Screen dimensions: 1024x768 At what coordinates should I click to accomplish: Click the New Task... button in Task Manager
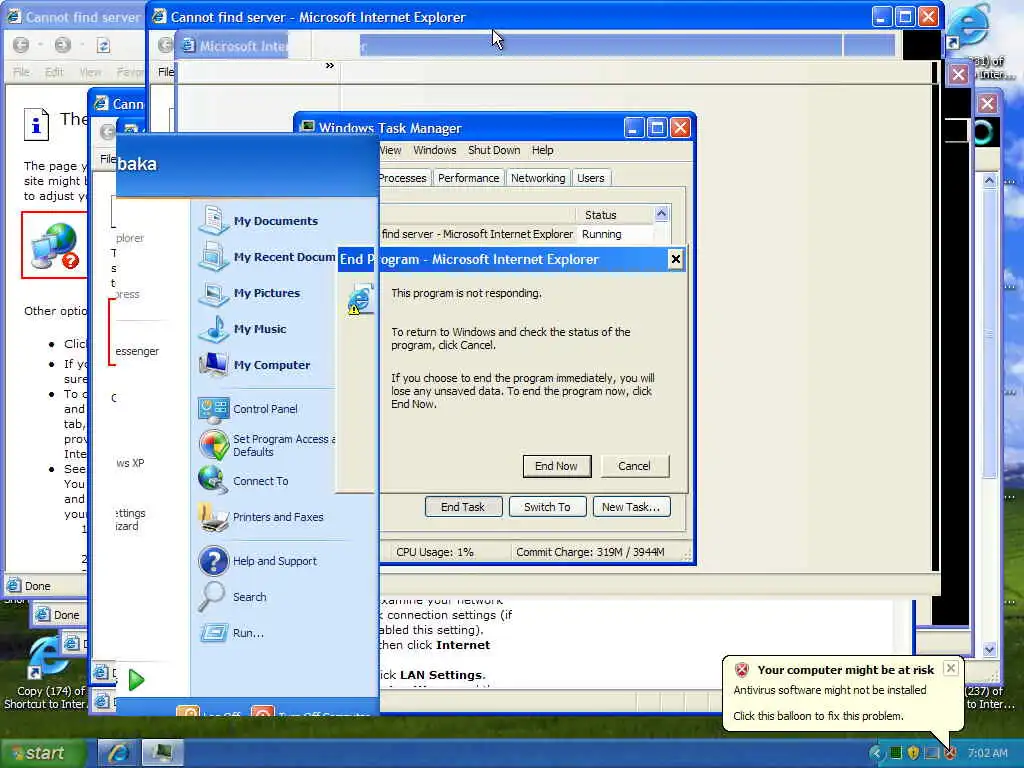[631, 507]
